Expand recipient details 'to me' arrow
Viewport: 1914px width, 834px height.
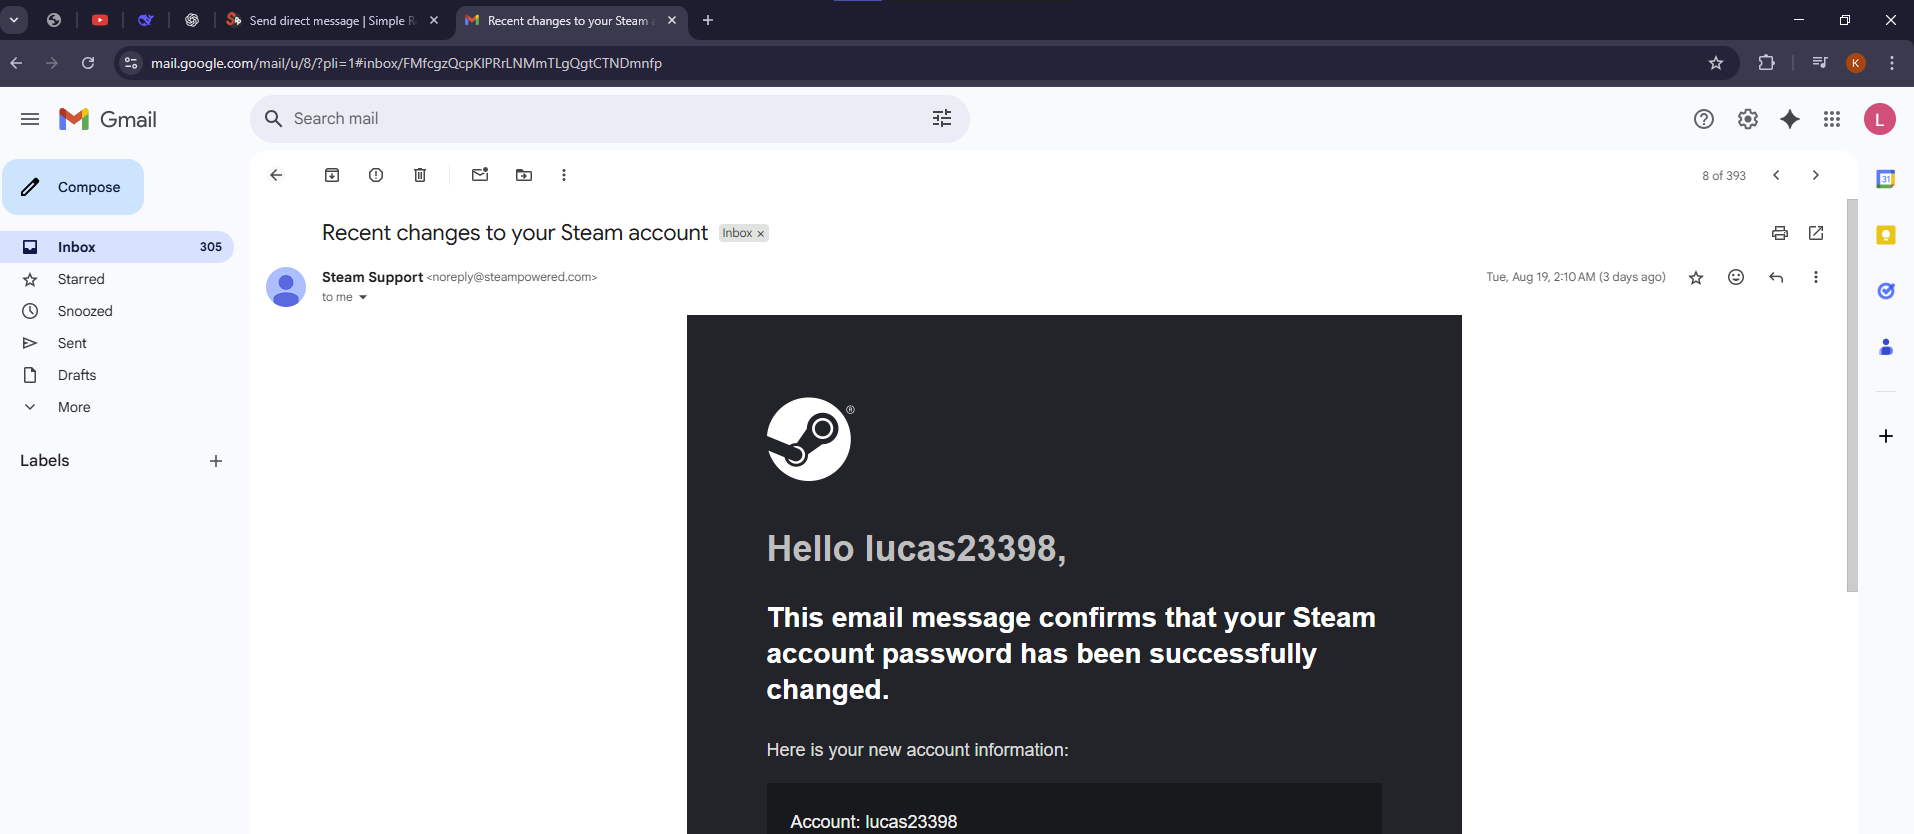(363, 297)
